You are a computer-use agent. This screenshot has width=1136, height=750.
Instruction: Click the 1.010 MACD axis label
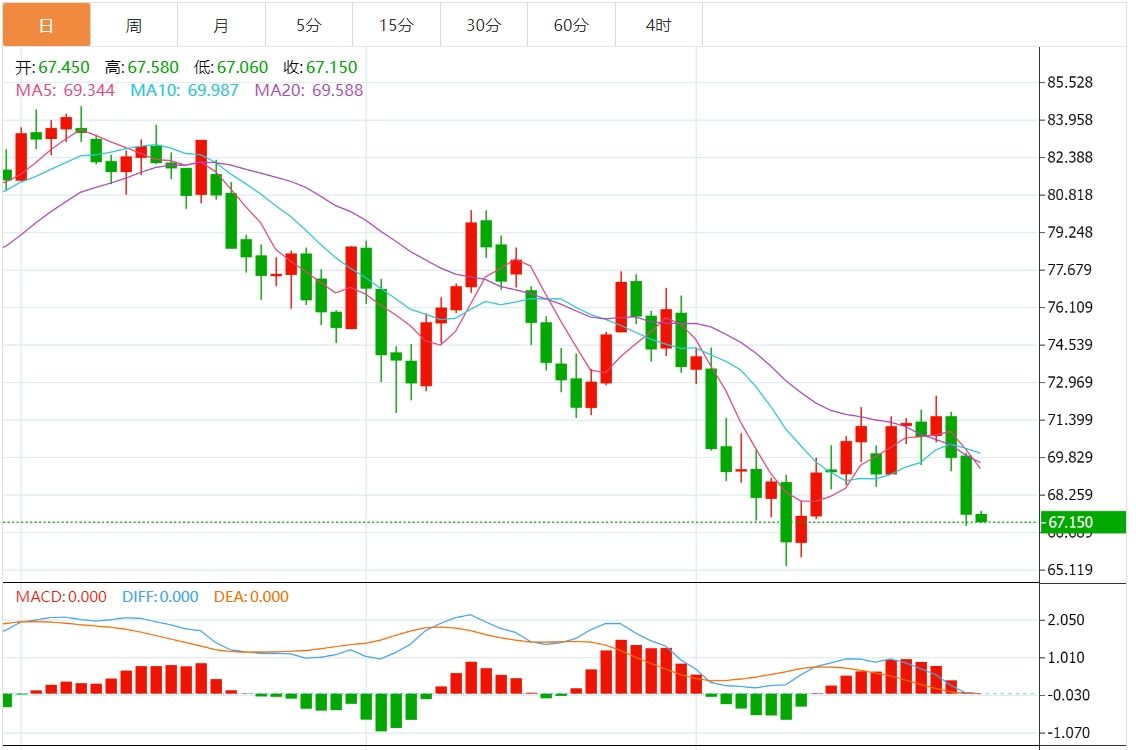(1066, 658)
